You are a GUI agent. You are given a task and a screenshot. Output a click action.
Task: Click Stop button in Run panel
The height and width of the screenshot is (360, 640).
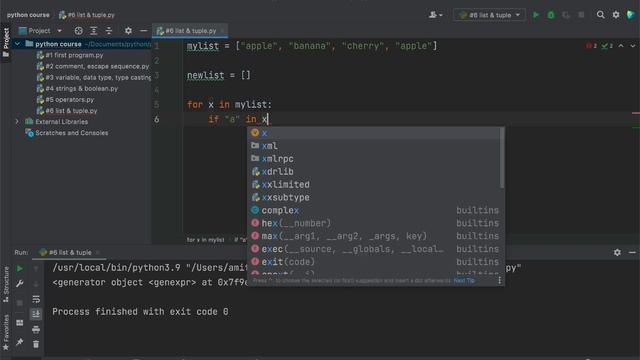(x=20, y=303)
